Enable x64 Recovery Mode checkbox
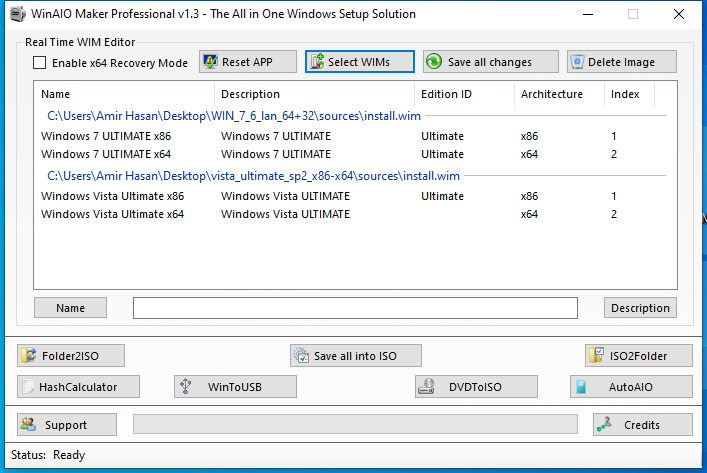 coord(40,62)
